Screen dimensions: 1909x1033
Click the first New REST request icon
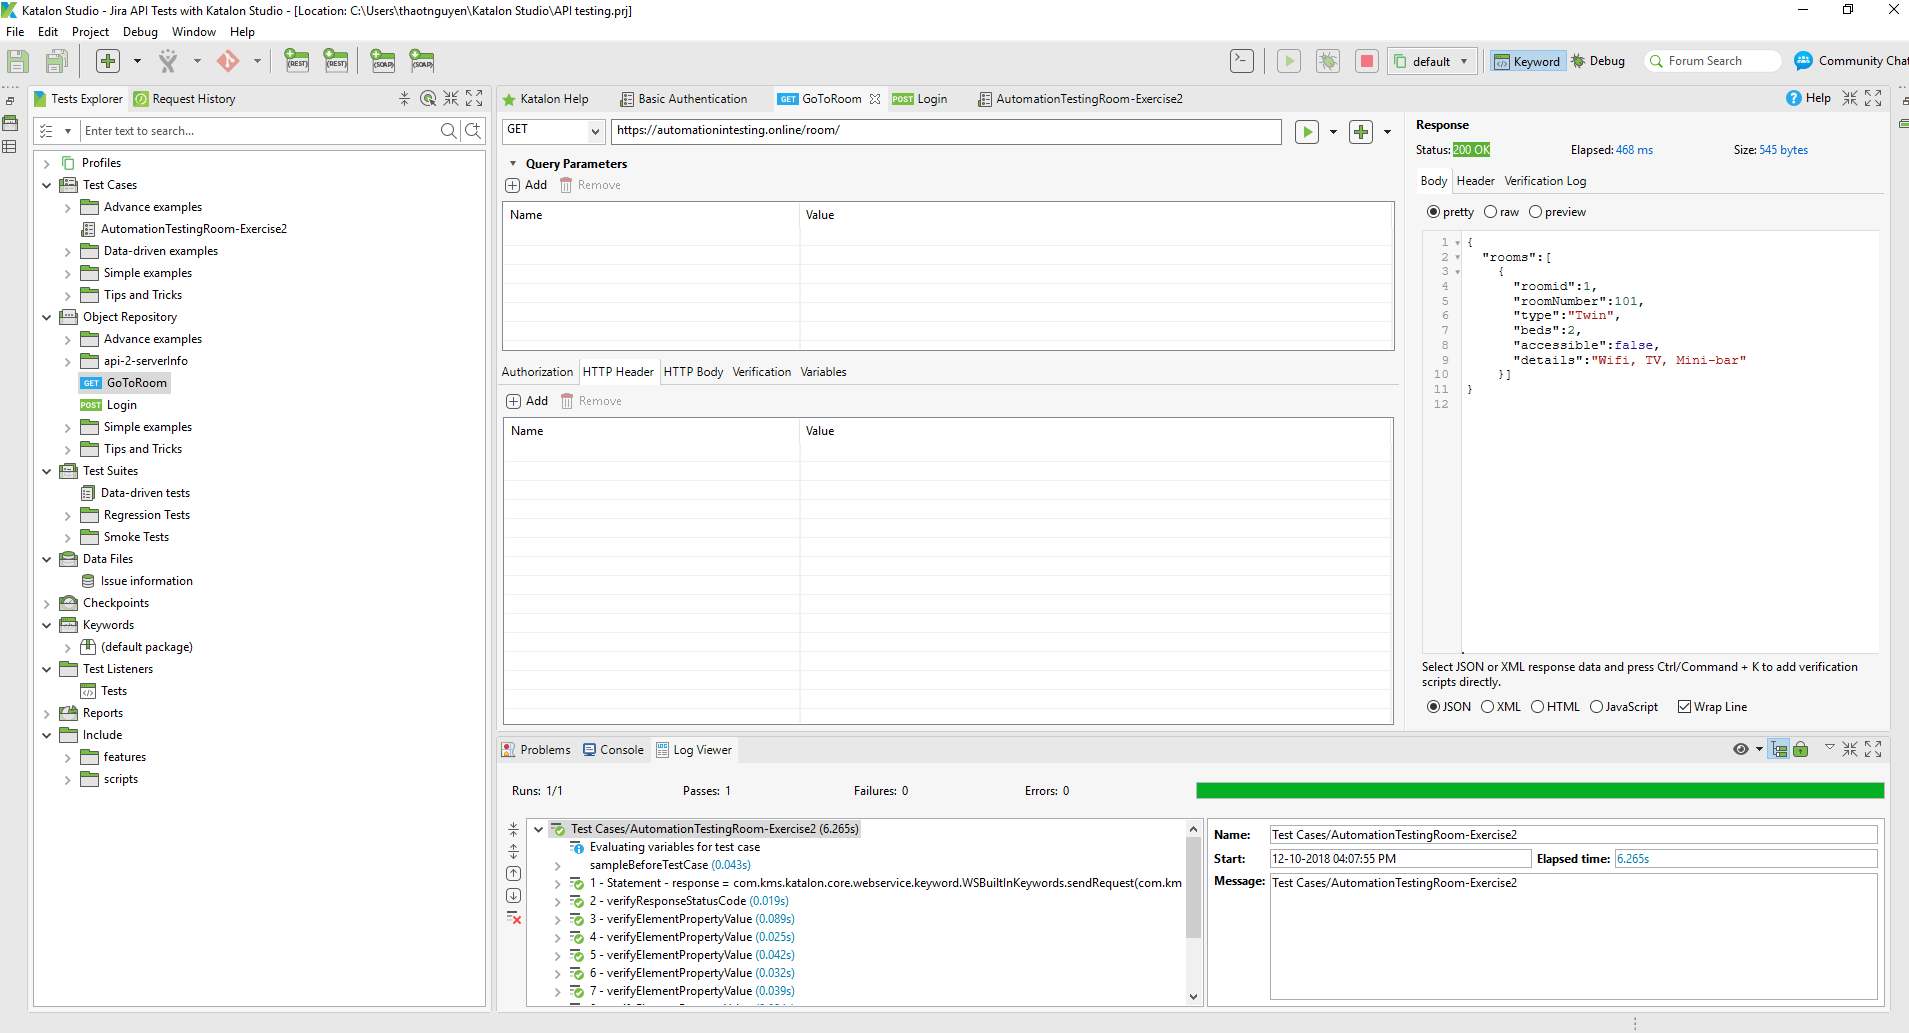coord(297,62)
